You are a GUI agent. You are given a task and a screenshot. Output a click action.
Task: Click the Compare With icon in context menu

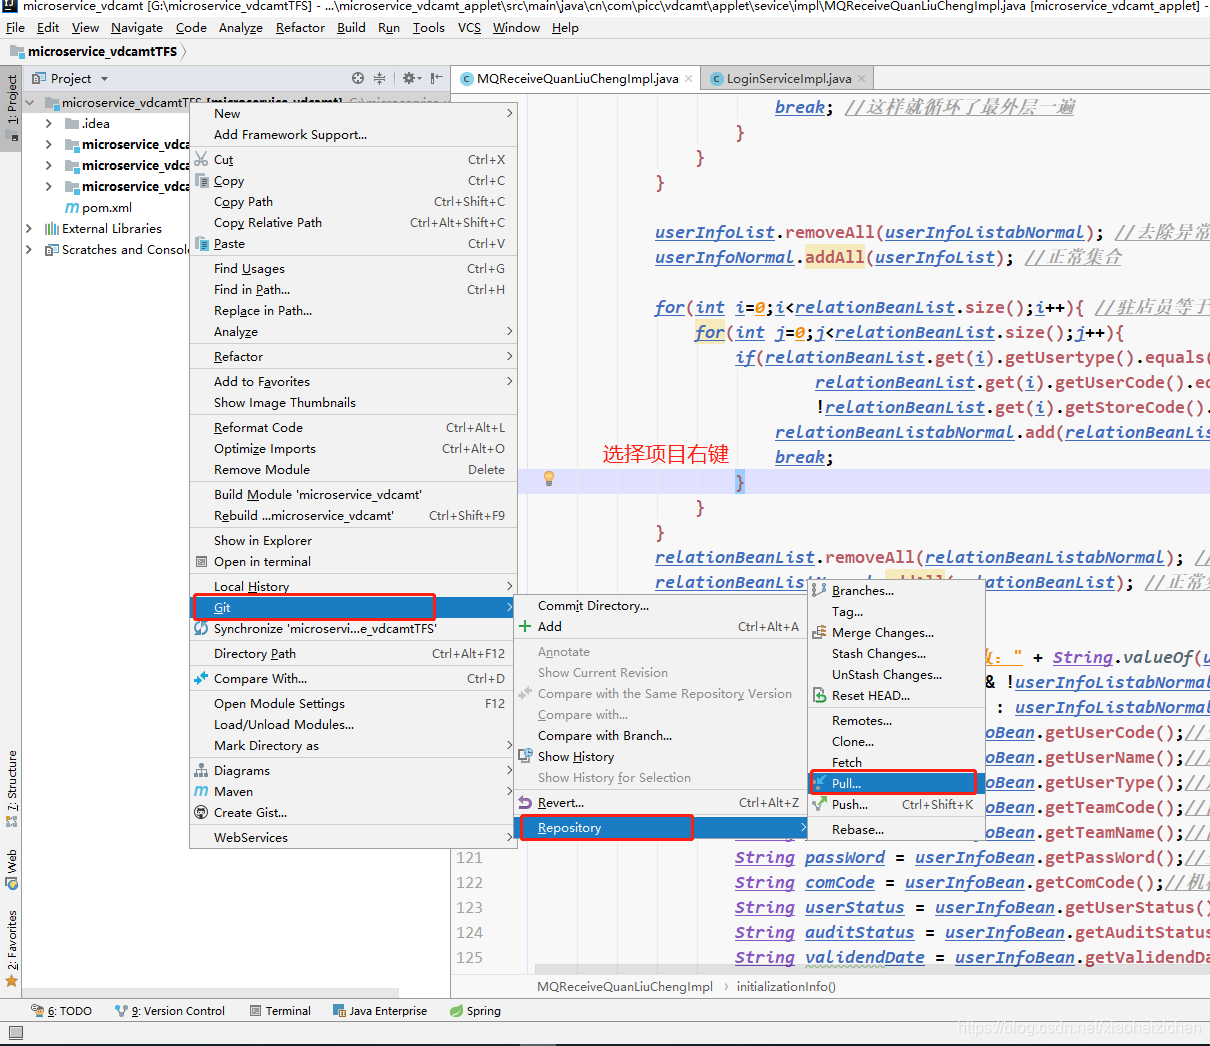click(201, 679)
